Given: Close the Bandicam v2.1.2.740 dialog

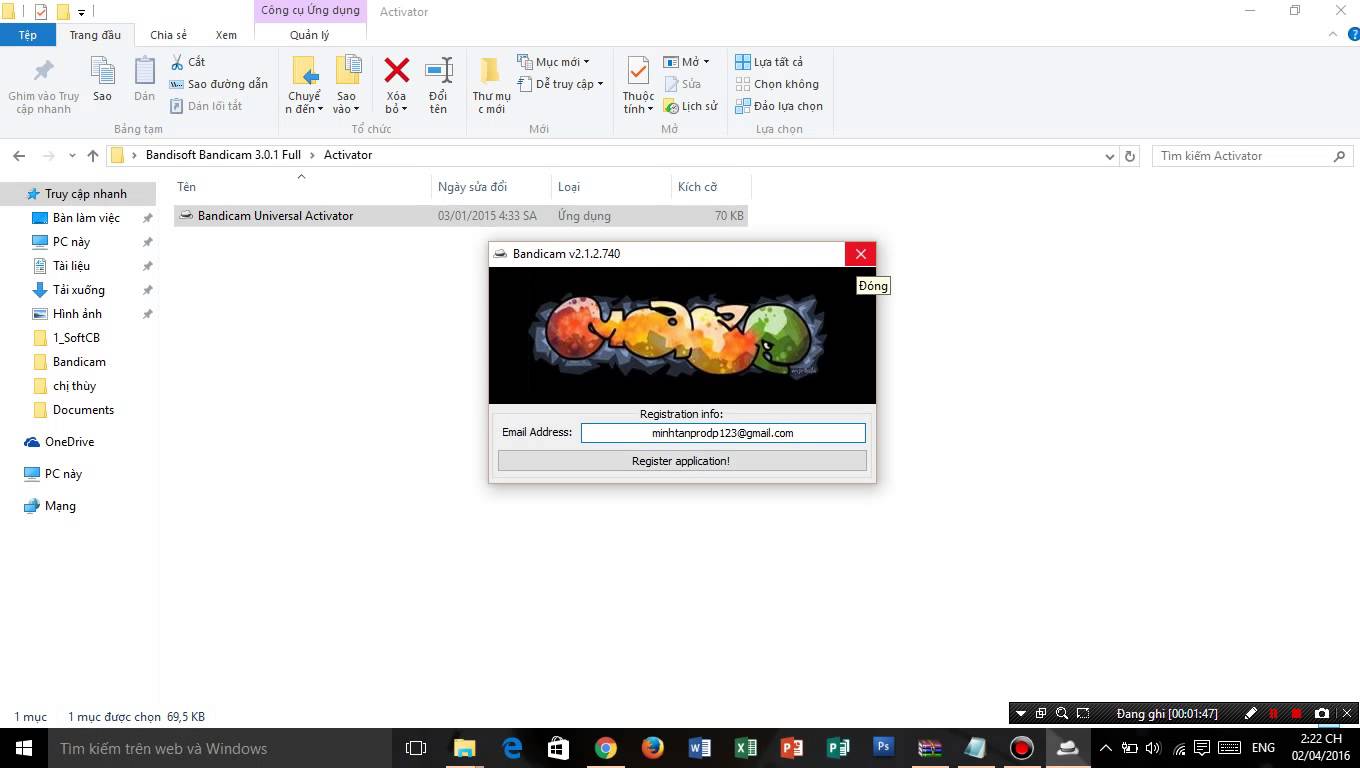Looking at the screenshot, I should pos(860,254).
